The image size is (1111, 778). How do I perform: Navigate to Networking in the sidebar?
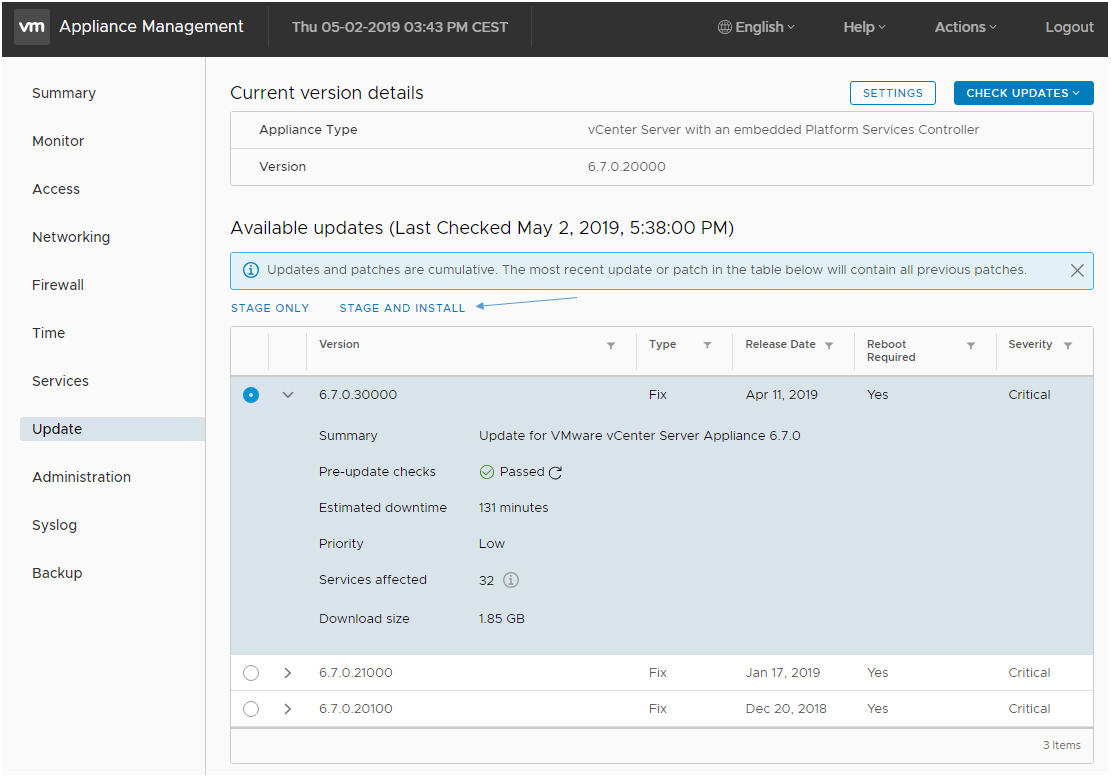71,237
